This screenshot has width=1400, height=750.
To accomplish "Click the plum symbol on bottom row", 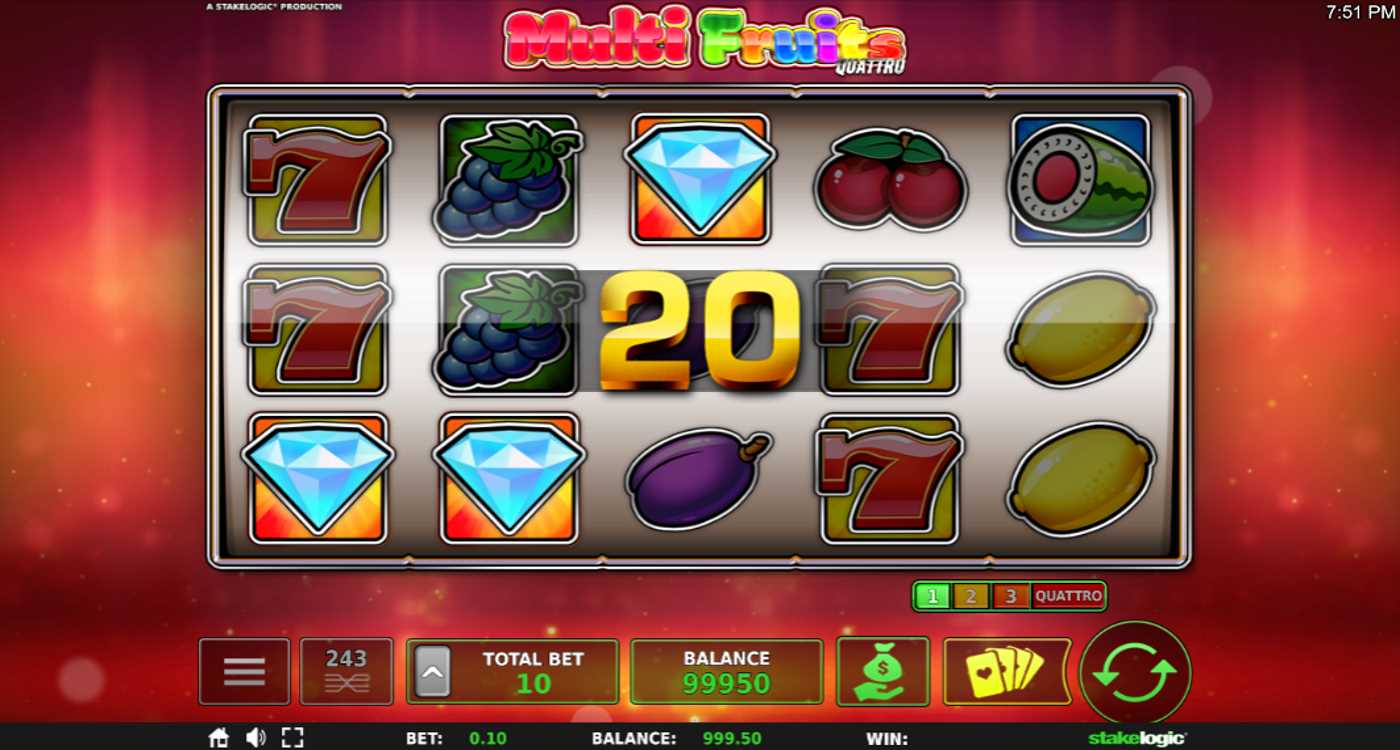I will click(699, 478).
